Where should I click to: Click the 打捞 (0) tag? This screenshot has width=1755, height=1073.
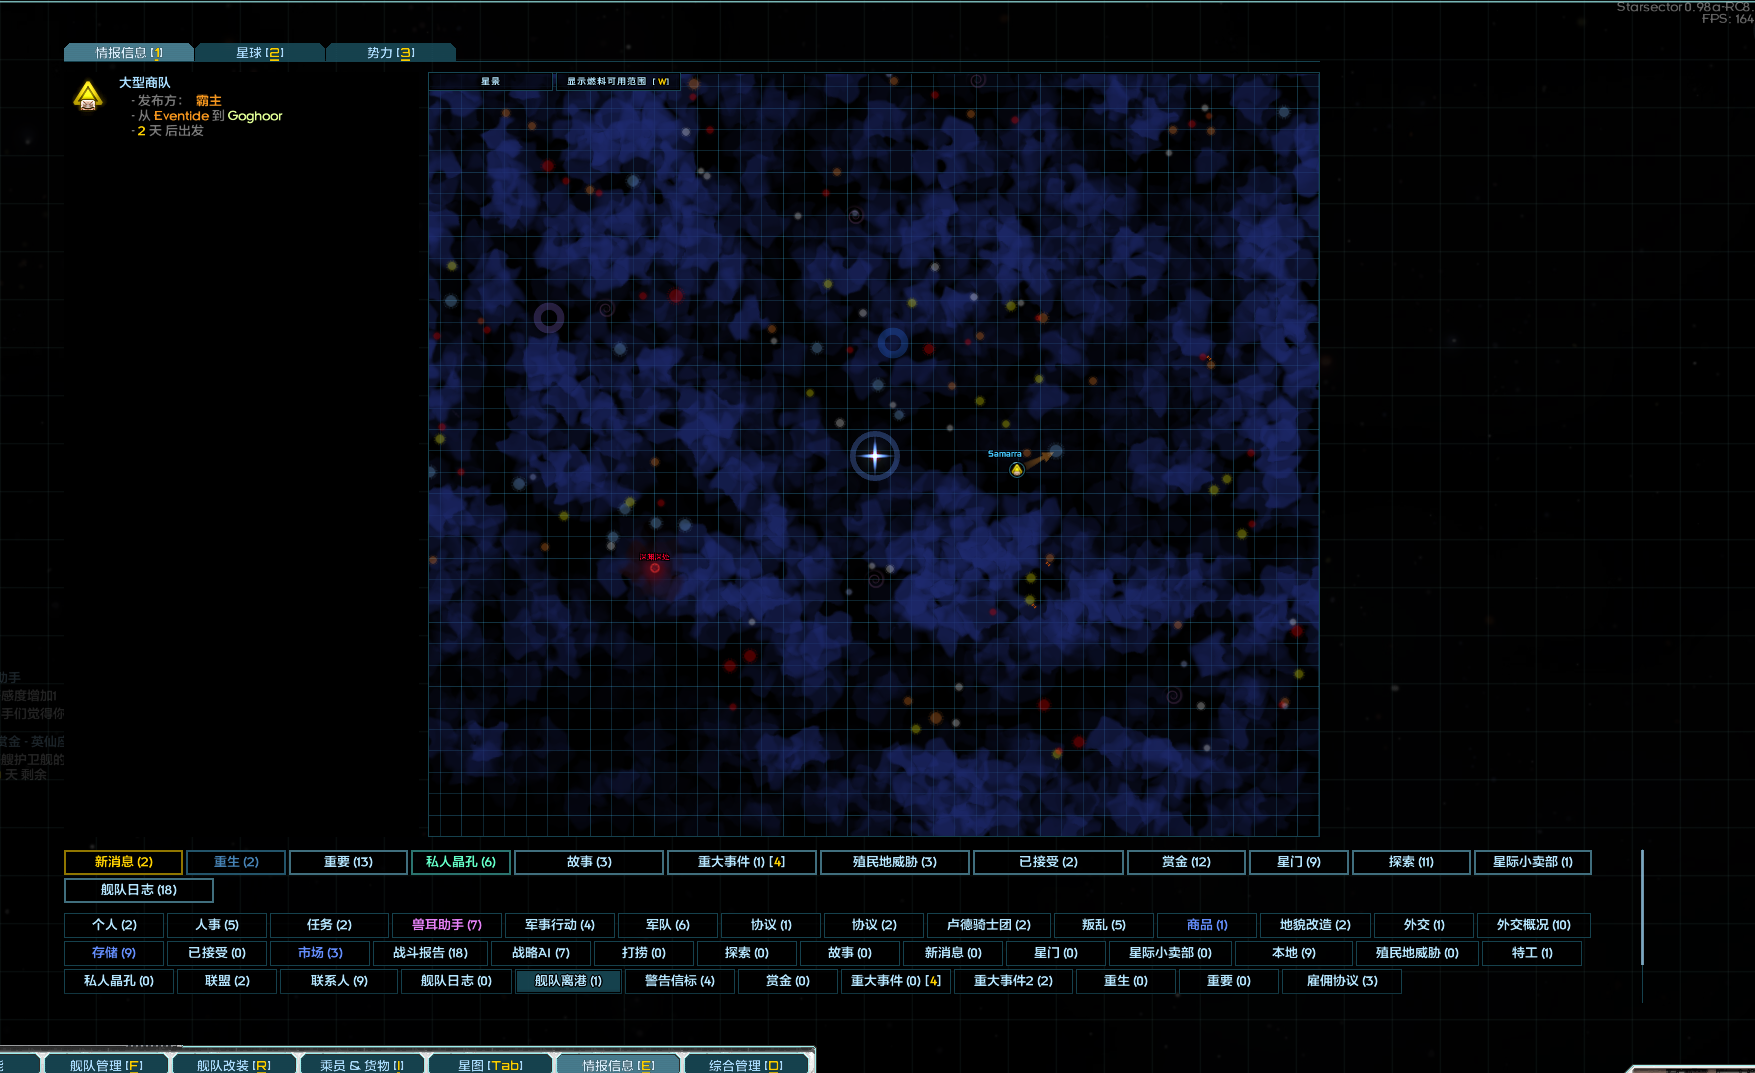tap(644, 953)
